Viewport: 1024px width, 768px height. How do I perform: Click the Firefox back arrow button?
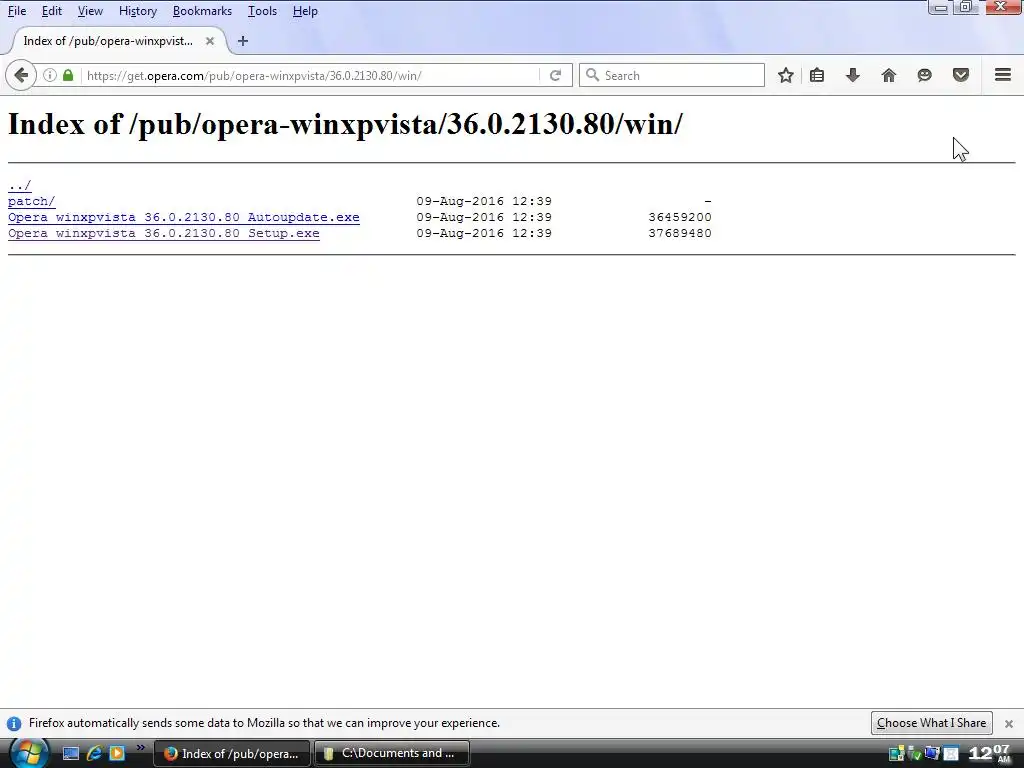21,75
